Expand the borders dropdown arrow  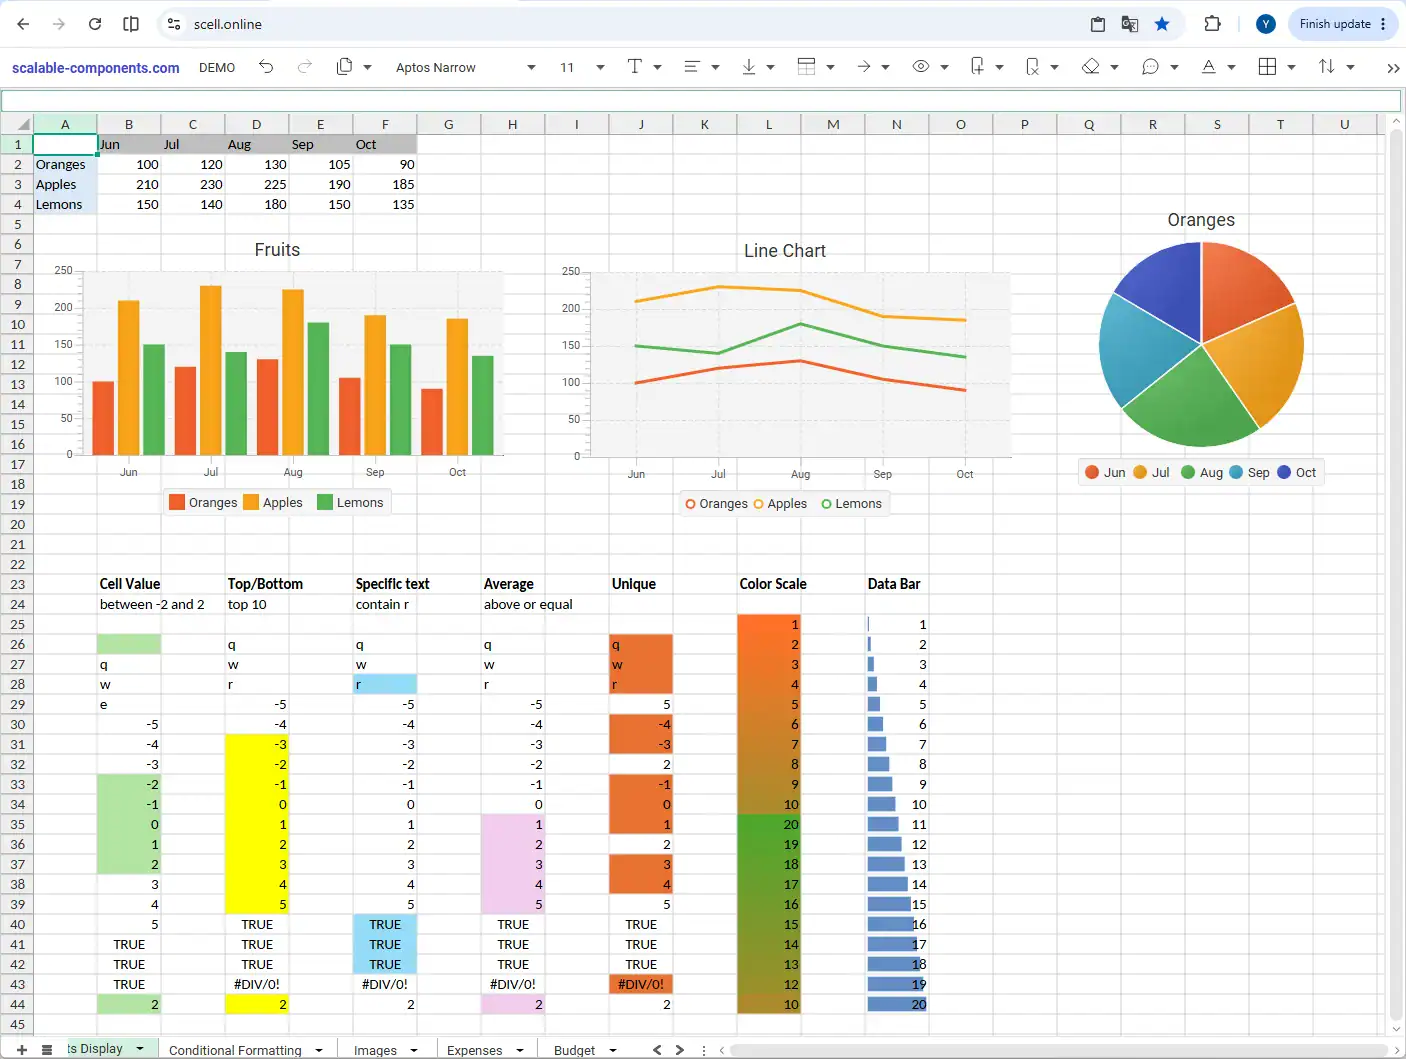[x=1291, y=67]
